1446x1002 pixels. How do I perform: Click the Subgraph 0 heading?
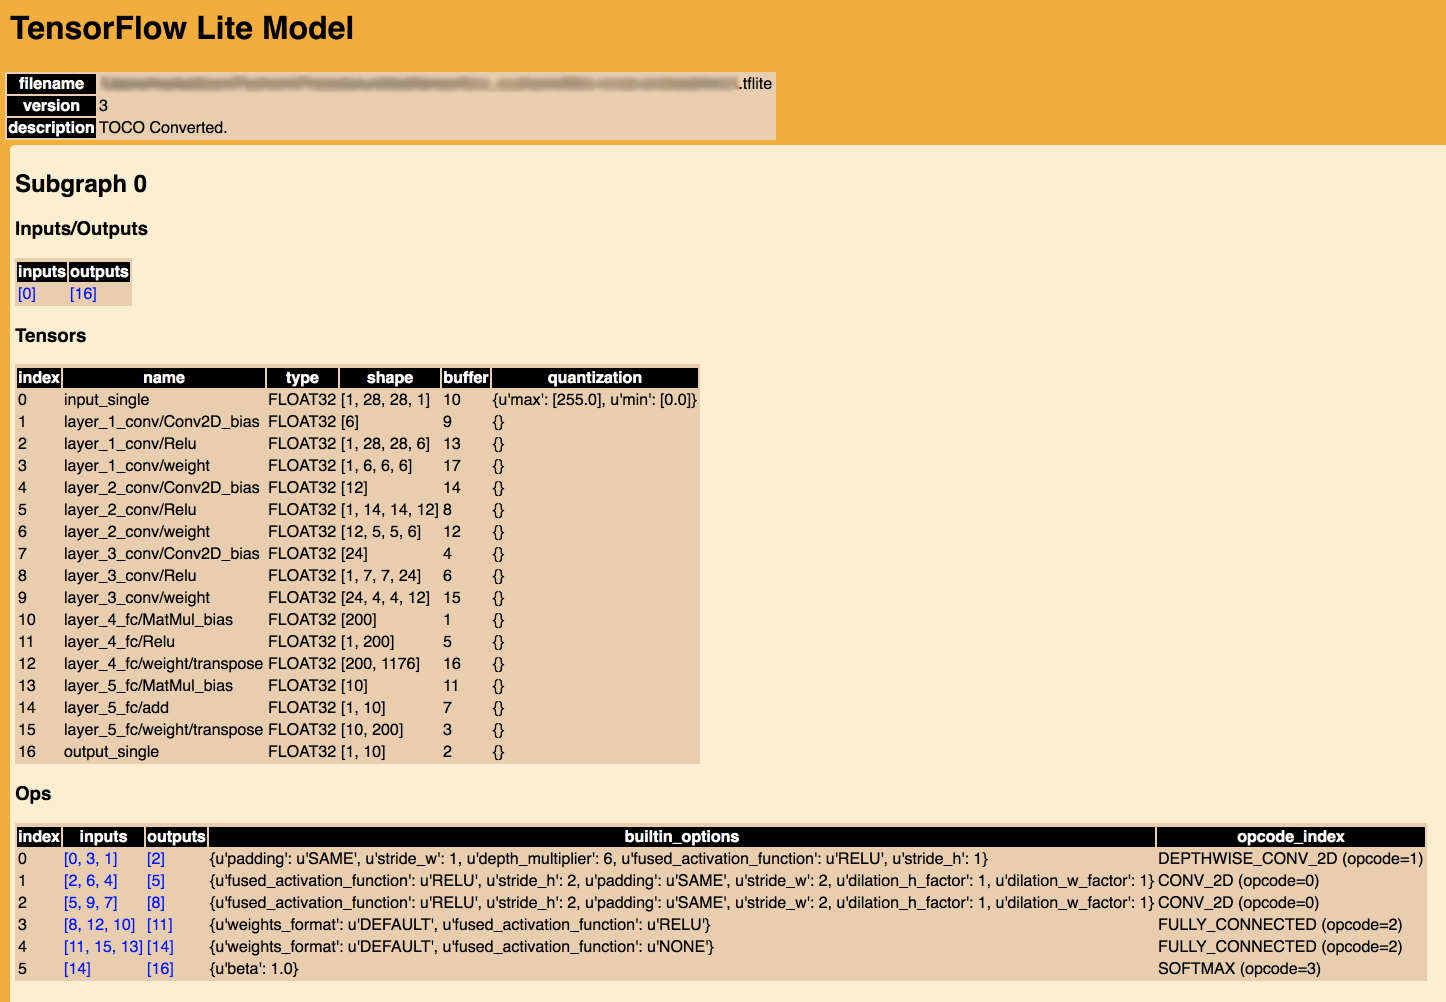pos(80,184)
